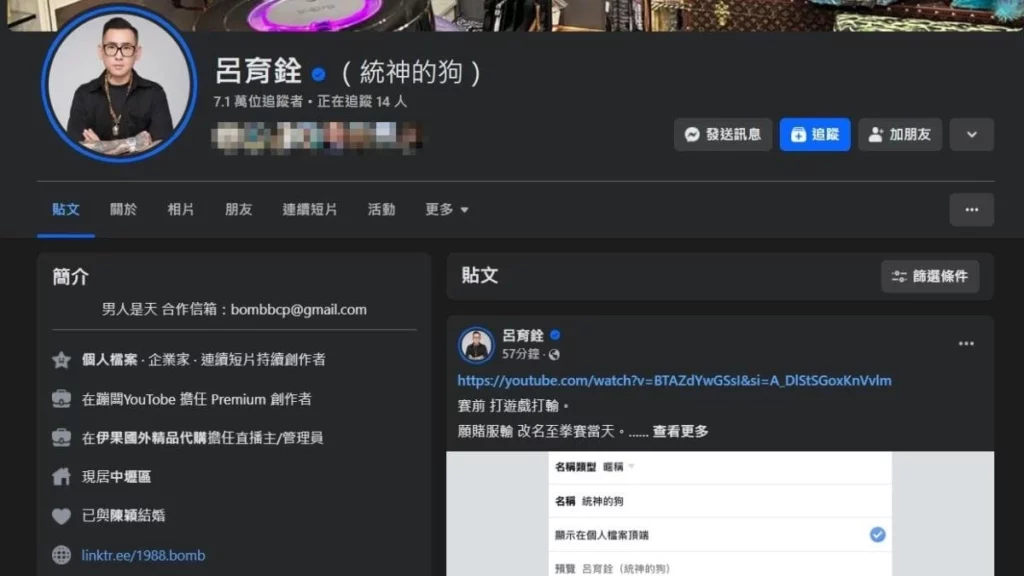Open the YouTube link in the post
This screenshot has height=576, width=1024.
coord(674,381)
